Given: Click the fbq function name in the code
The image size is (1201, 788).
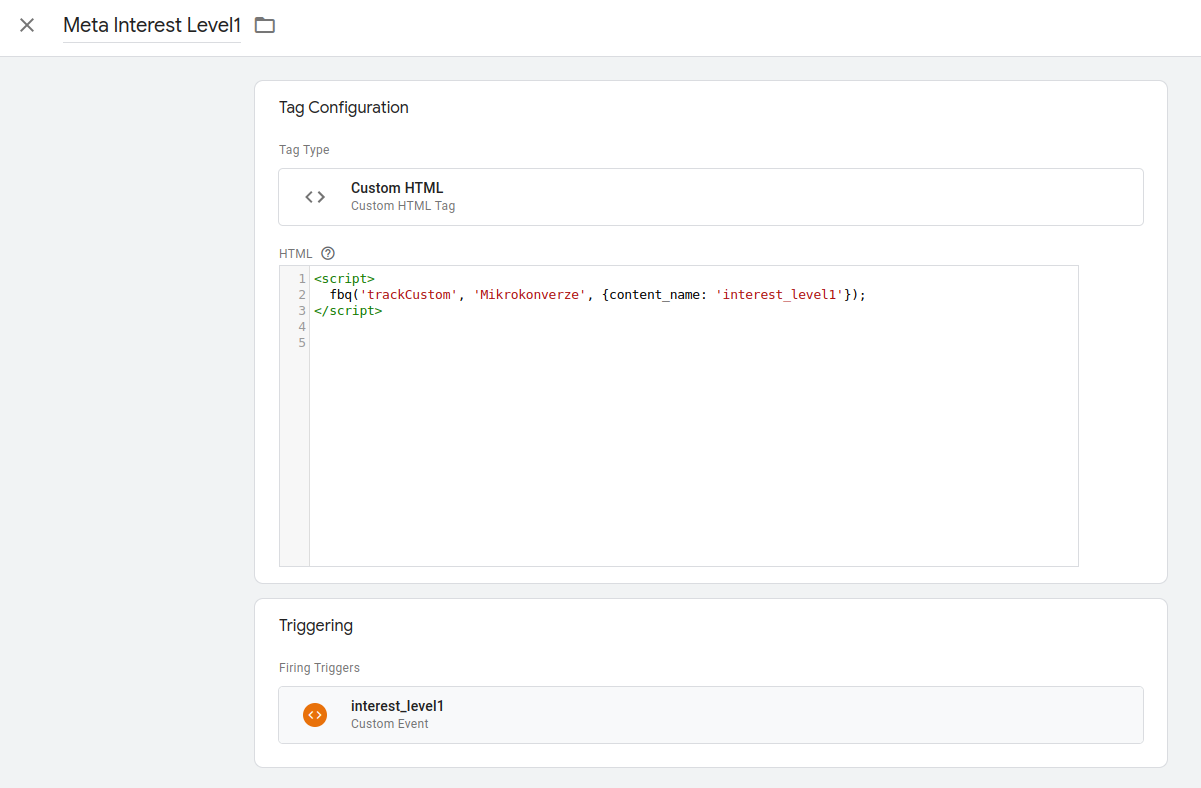Looking at the screenshot, I should [341, 295].
